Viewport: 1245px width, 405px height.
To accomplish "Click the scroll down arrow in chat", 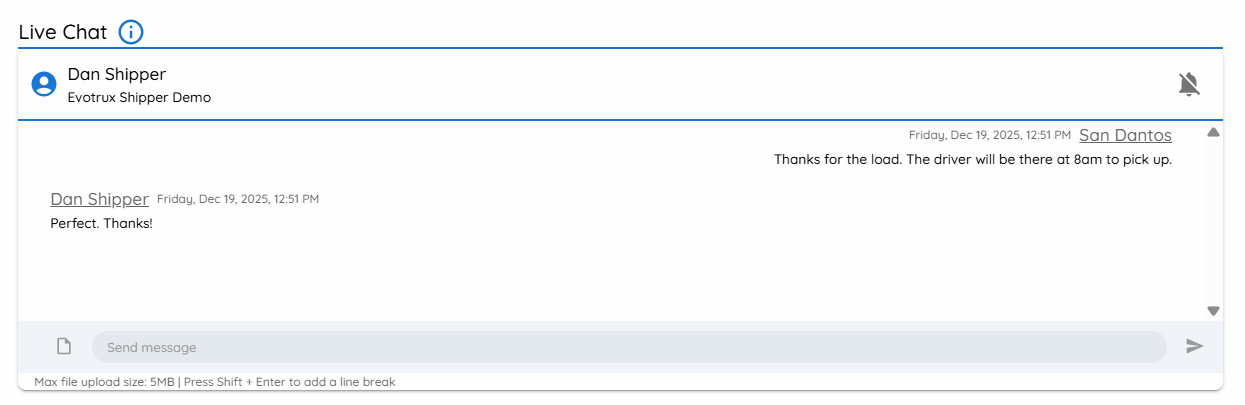I will coord(1213,311).
